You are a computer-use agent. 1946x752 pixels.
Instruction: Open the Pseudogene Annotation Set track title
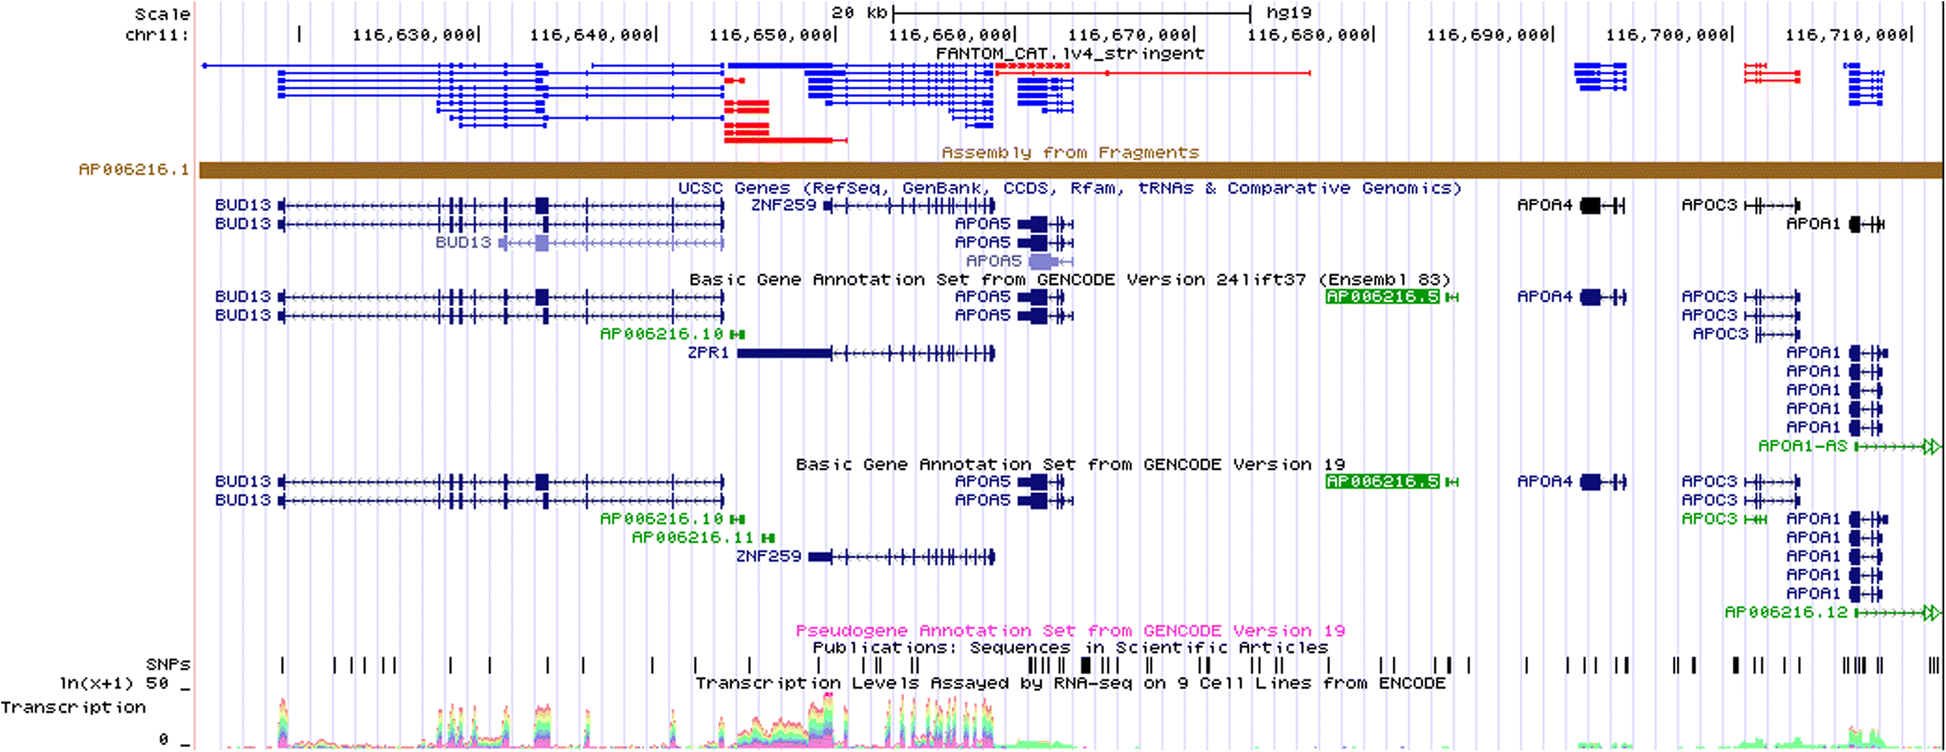1070,631
